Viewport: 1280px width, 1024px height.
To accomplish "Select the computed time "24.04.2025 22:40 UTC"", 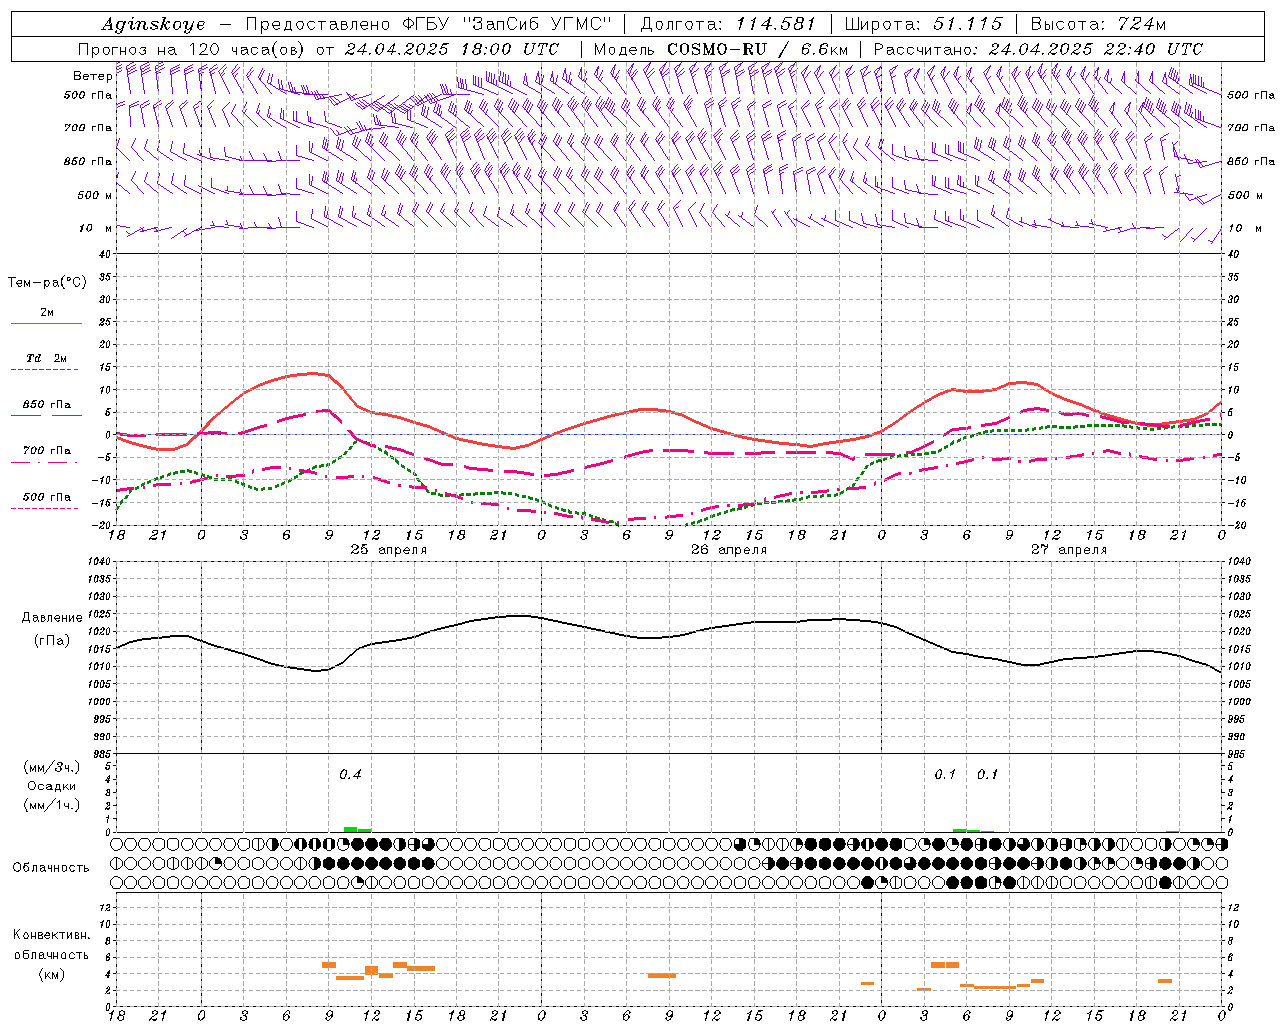I will click(1096, 49).
